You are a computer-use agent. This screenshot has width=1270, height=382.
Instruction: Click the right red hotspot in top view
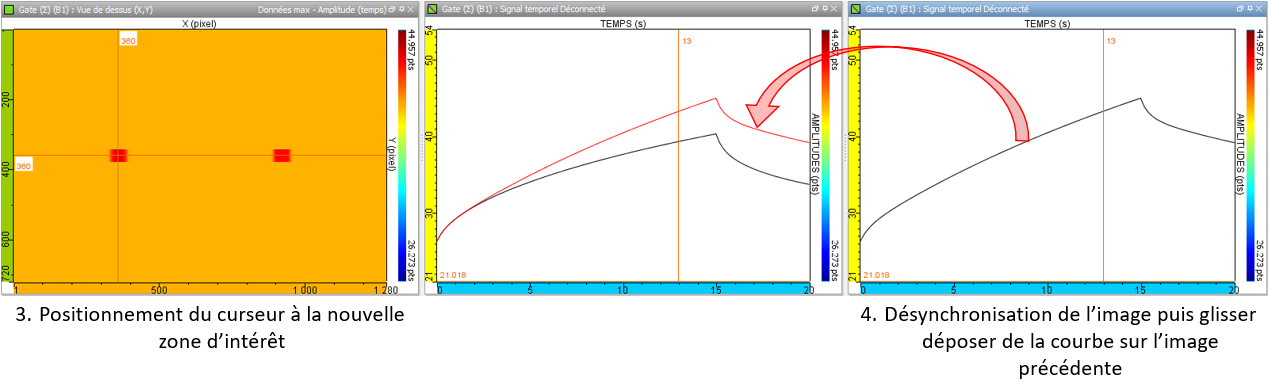pos(282,155)
